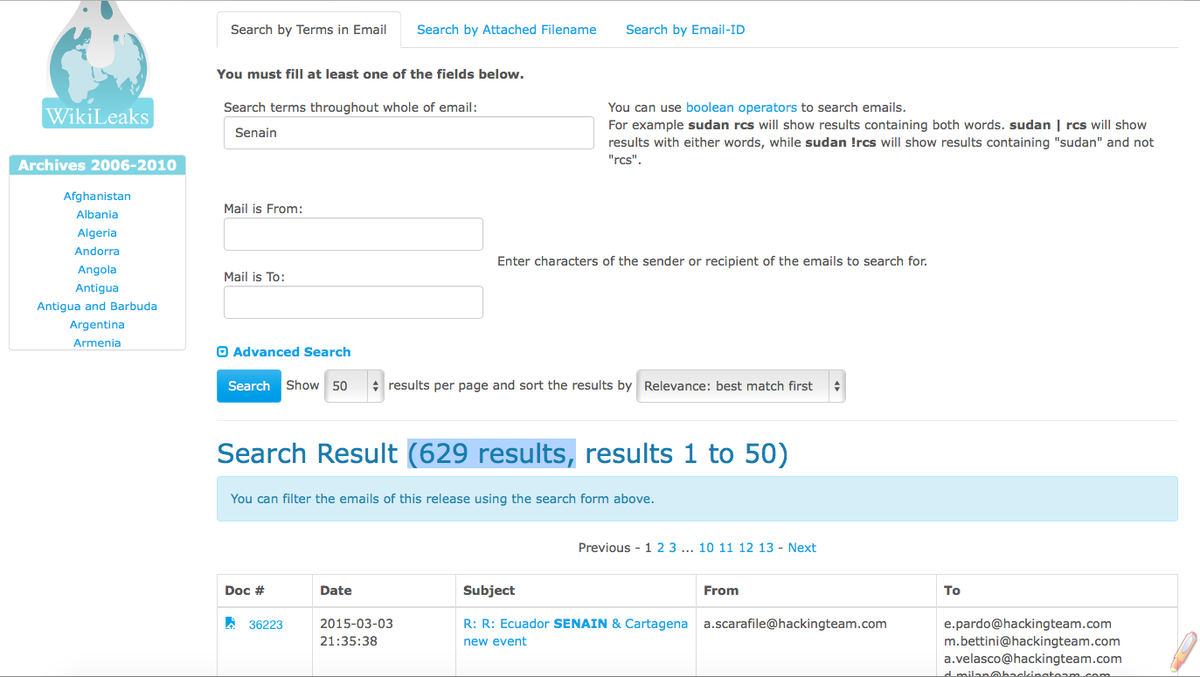Viewport: 1200px width, 677px height.
Task: Select Armenia in the archives list
Action: click(97, 342)
